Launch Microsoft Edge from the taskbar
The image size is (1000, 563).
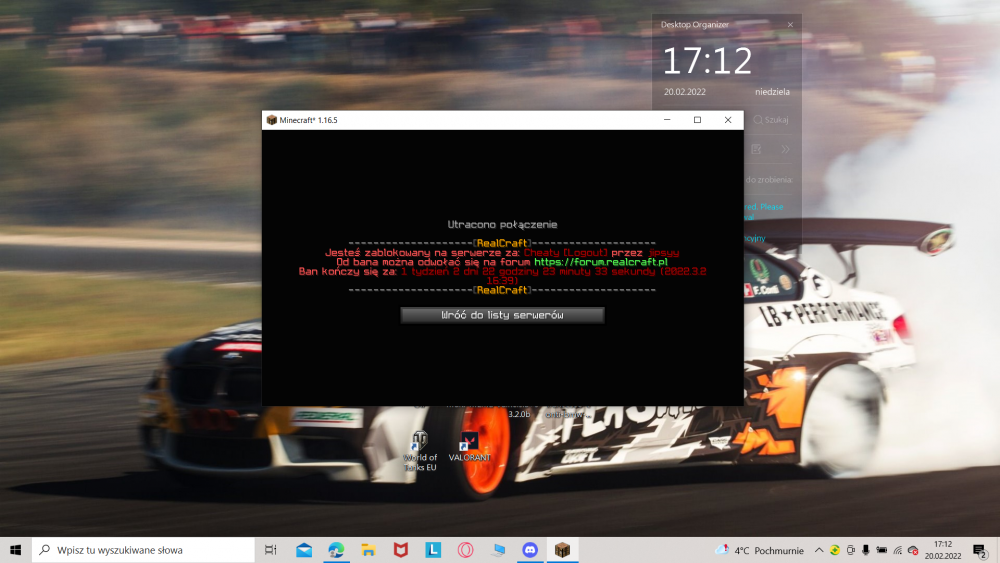(336, 550)
